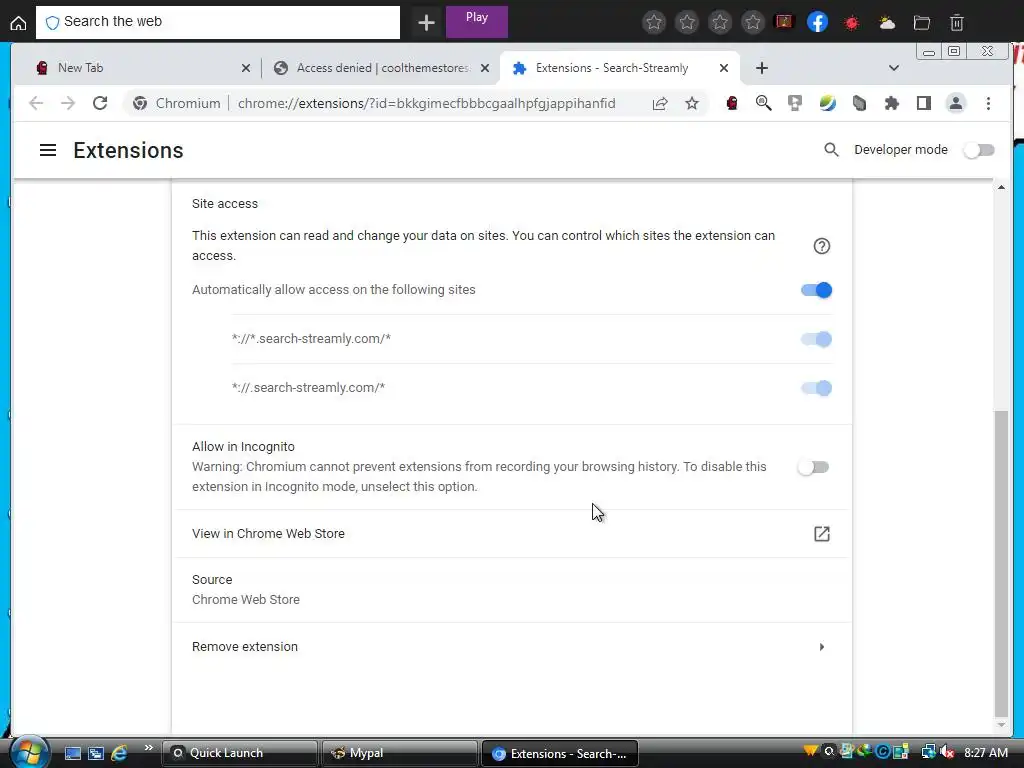Screen dimensions: 1024x768
Task: Click the red crewmate extension icon
Action: coord(731,103)
